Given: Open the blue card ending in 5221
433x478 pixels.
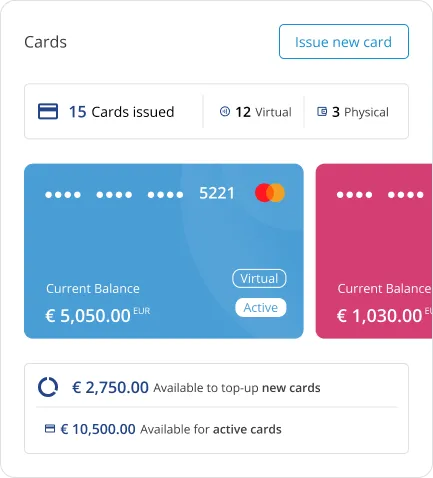Looking at the screenshot, I should [x=164, y=251].
